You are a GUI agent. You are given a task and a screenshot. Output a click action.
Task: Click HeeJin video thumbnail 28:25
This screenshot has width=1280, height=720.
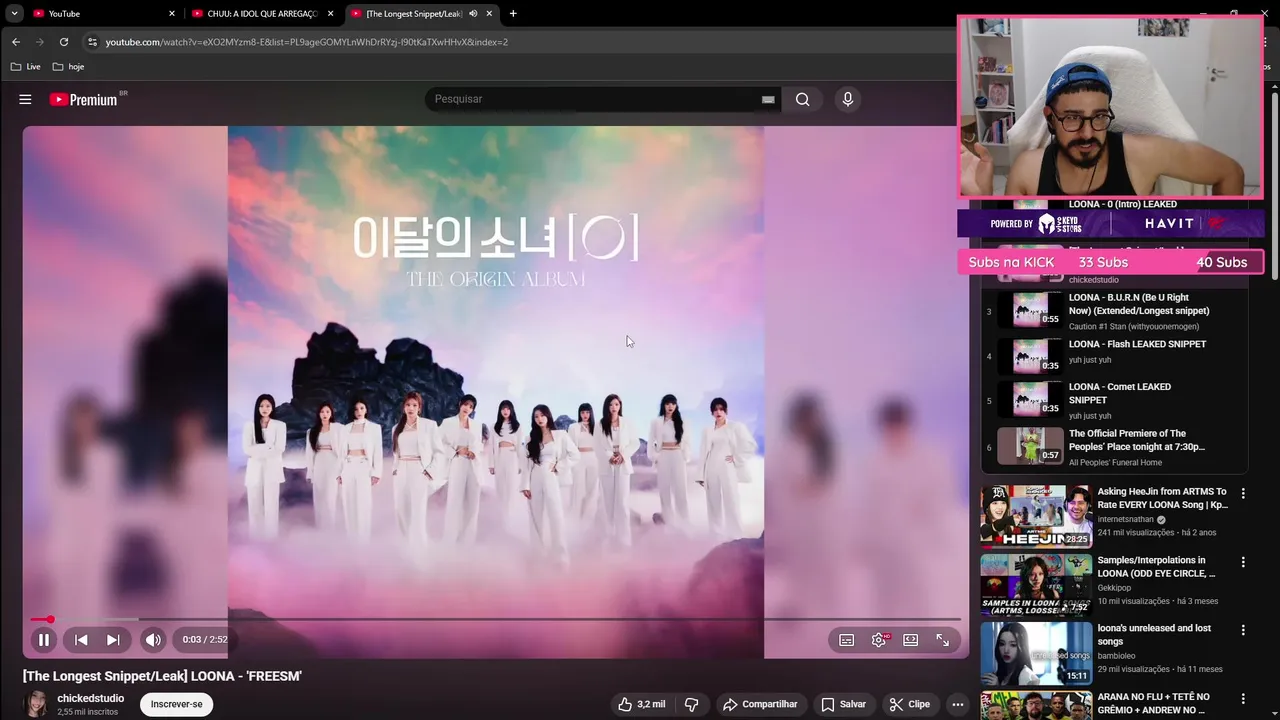[x=1036, y=516]
